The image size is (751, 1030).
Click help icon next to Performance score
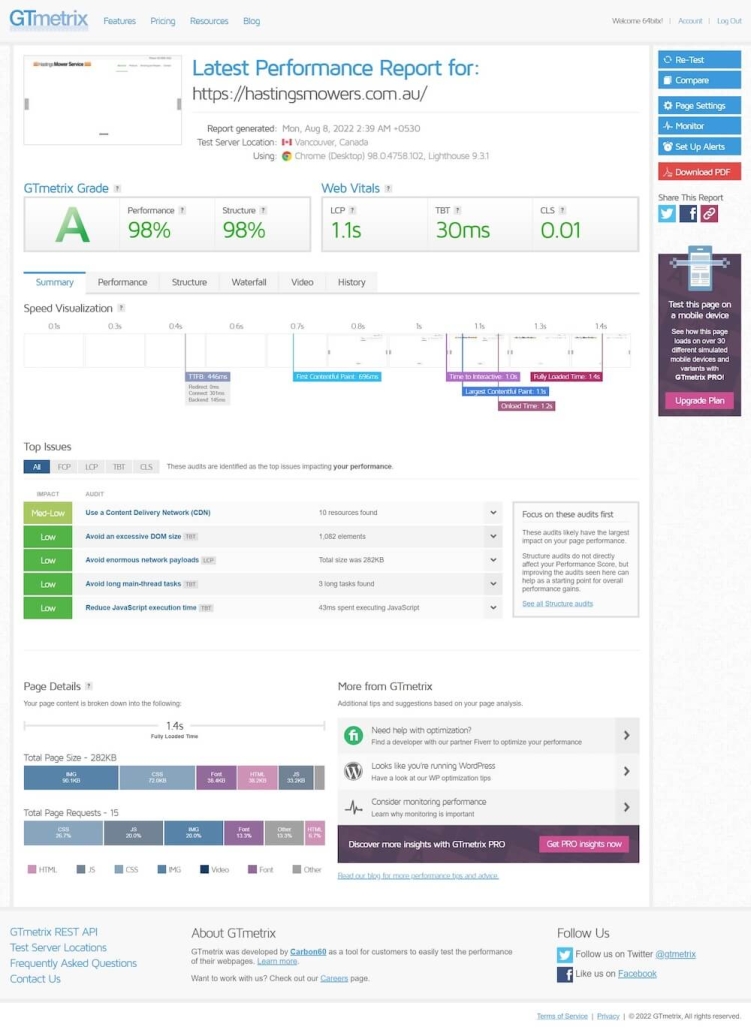click(183, 210)
